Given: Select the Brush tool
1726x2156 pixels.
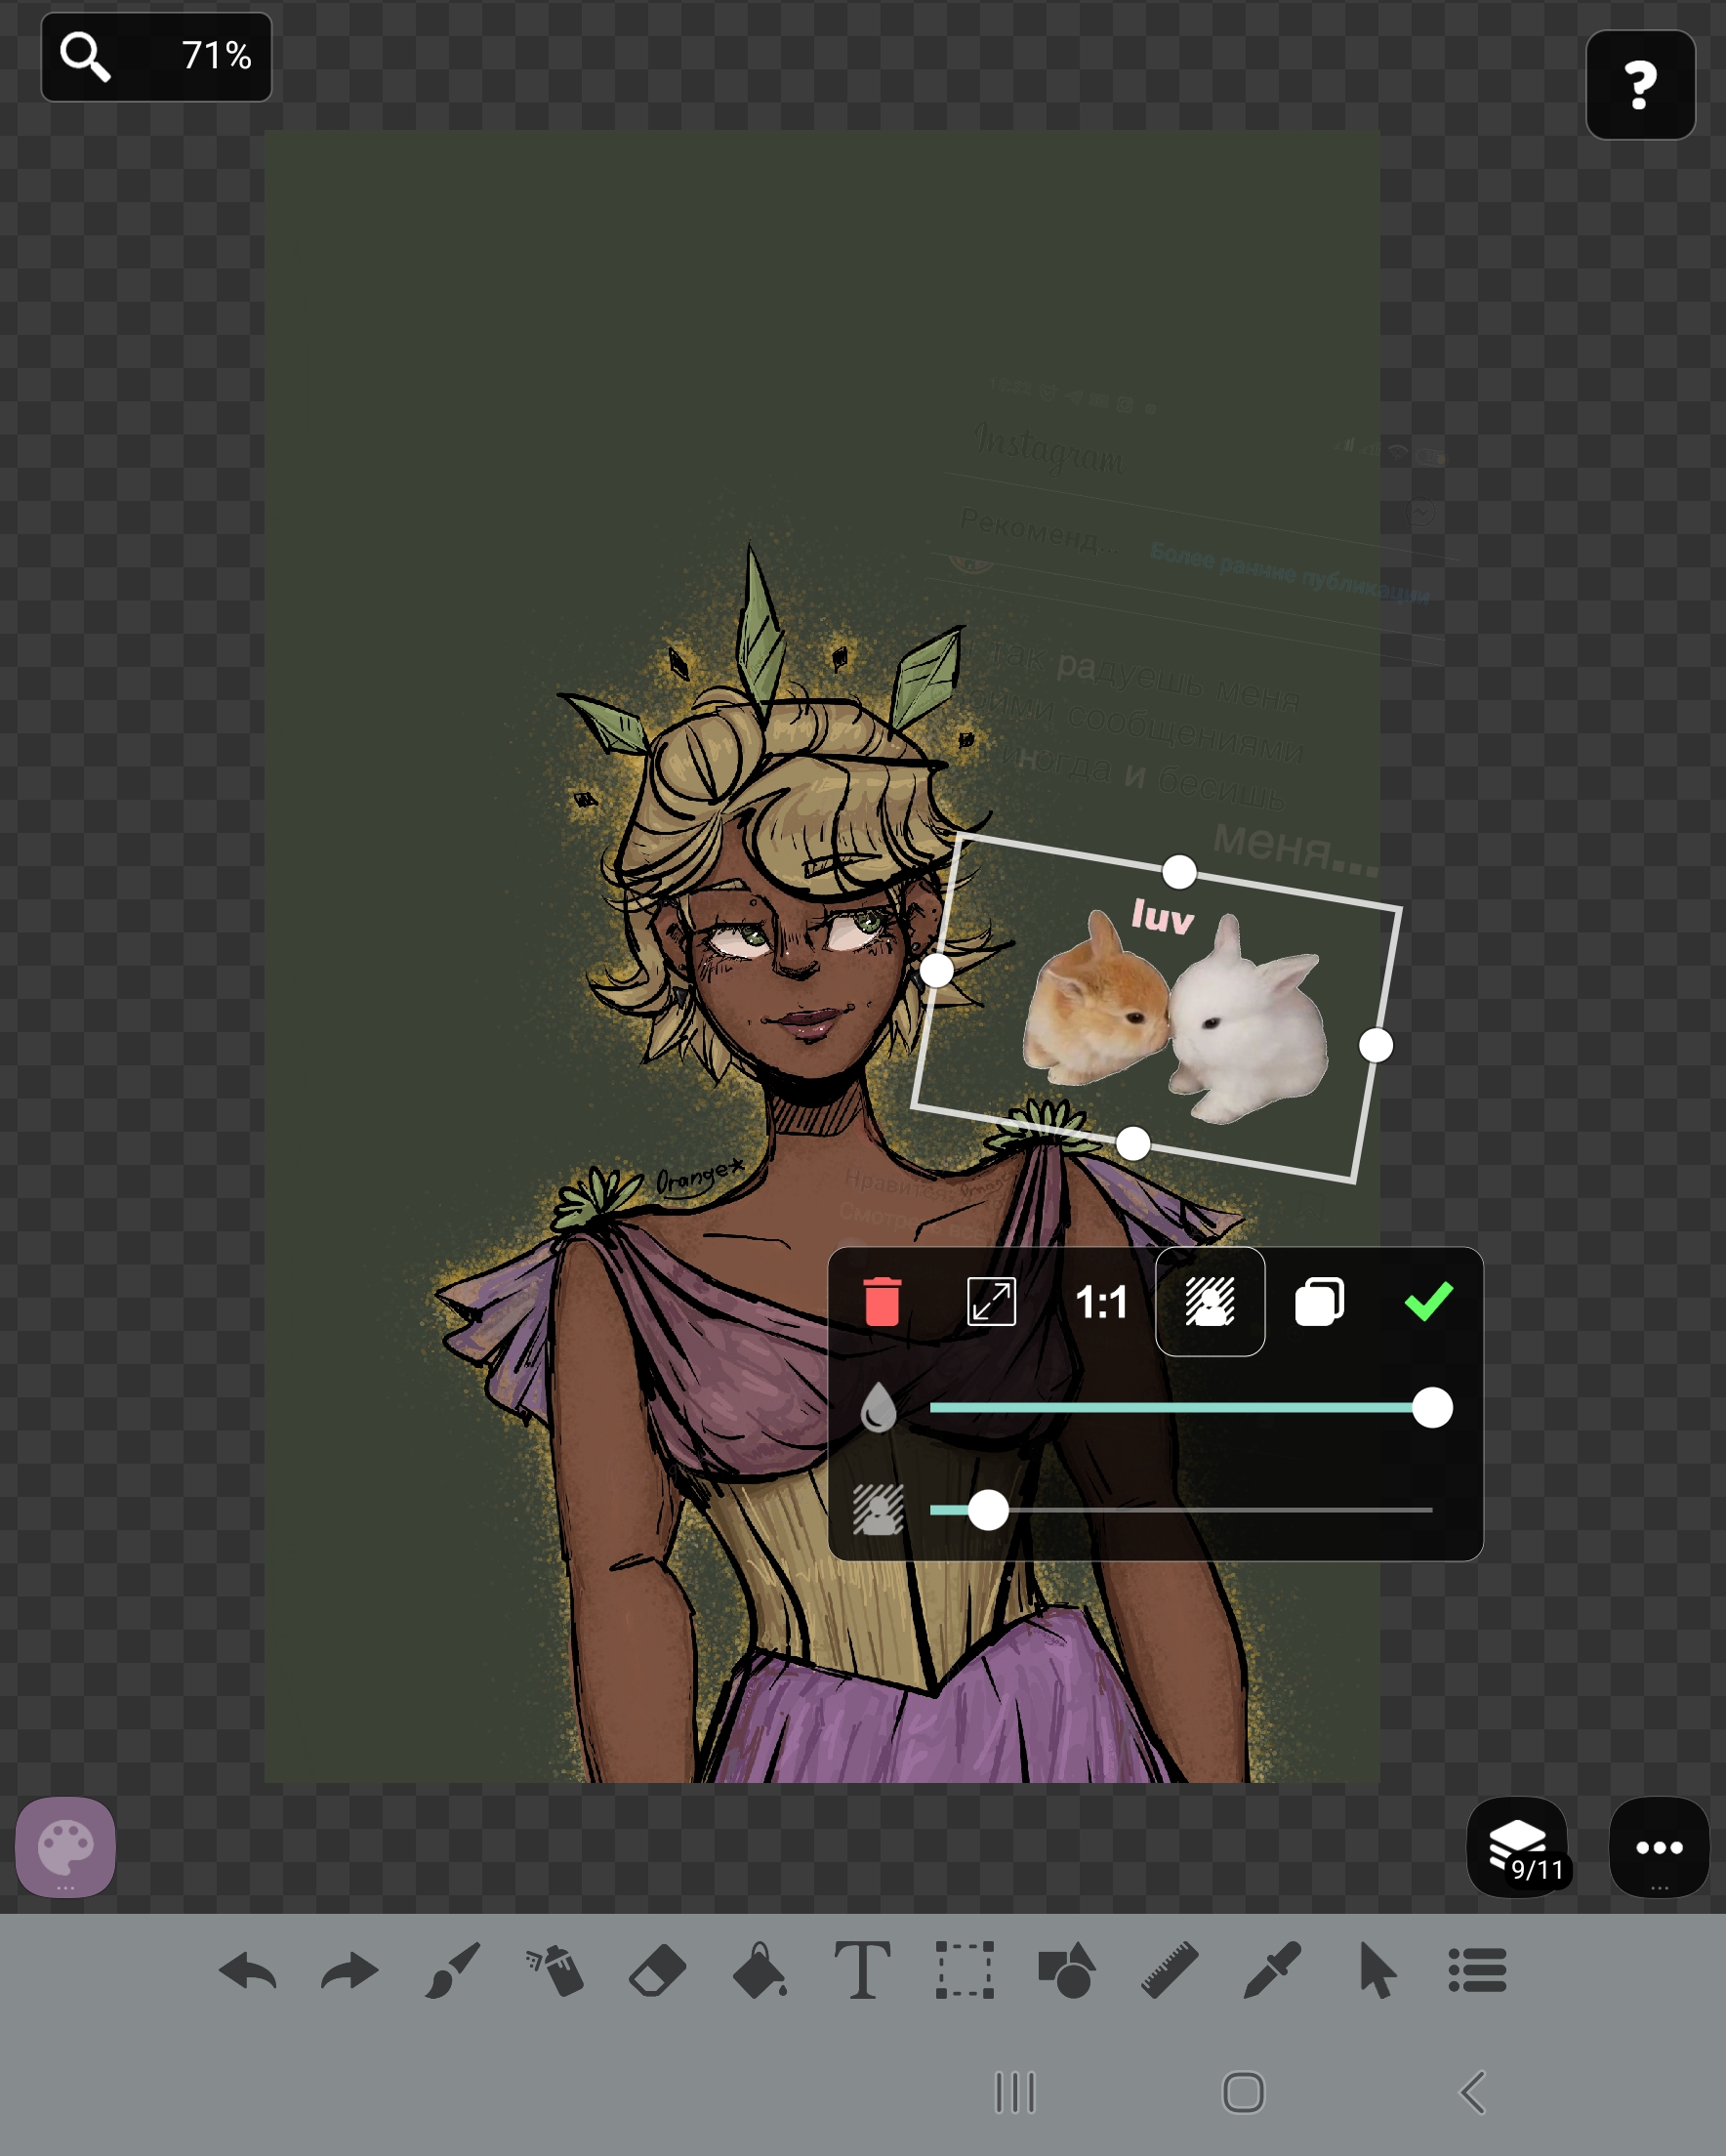Looking at the screenshot, I should tap(453, 1971).
